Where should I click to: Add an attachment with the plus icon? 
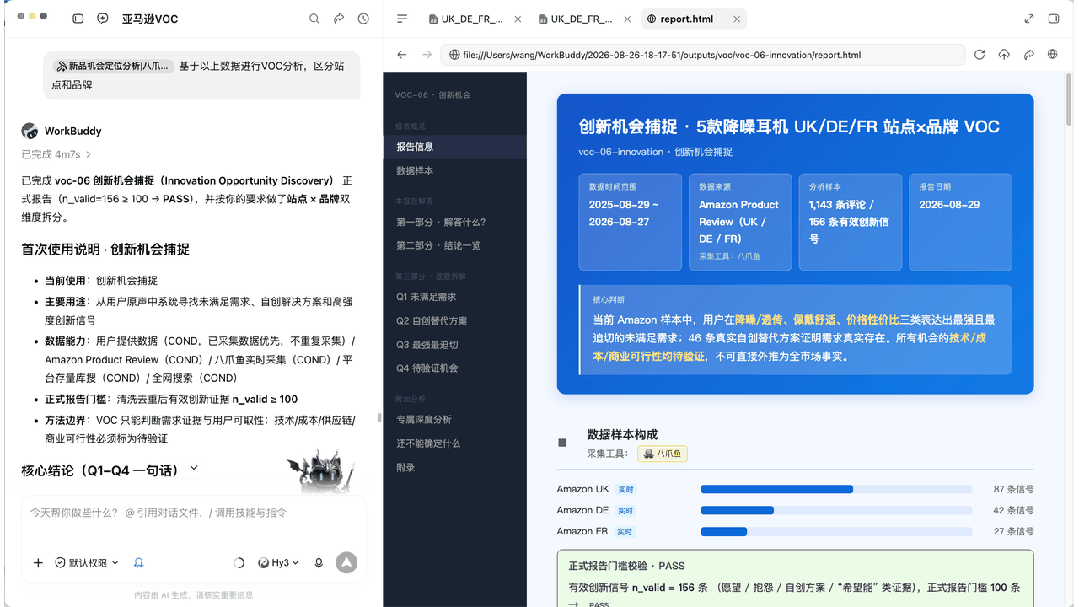tap(39, 563)
